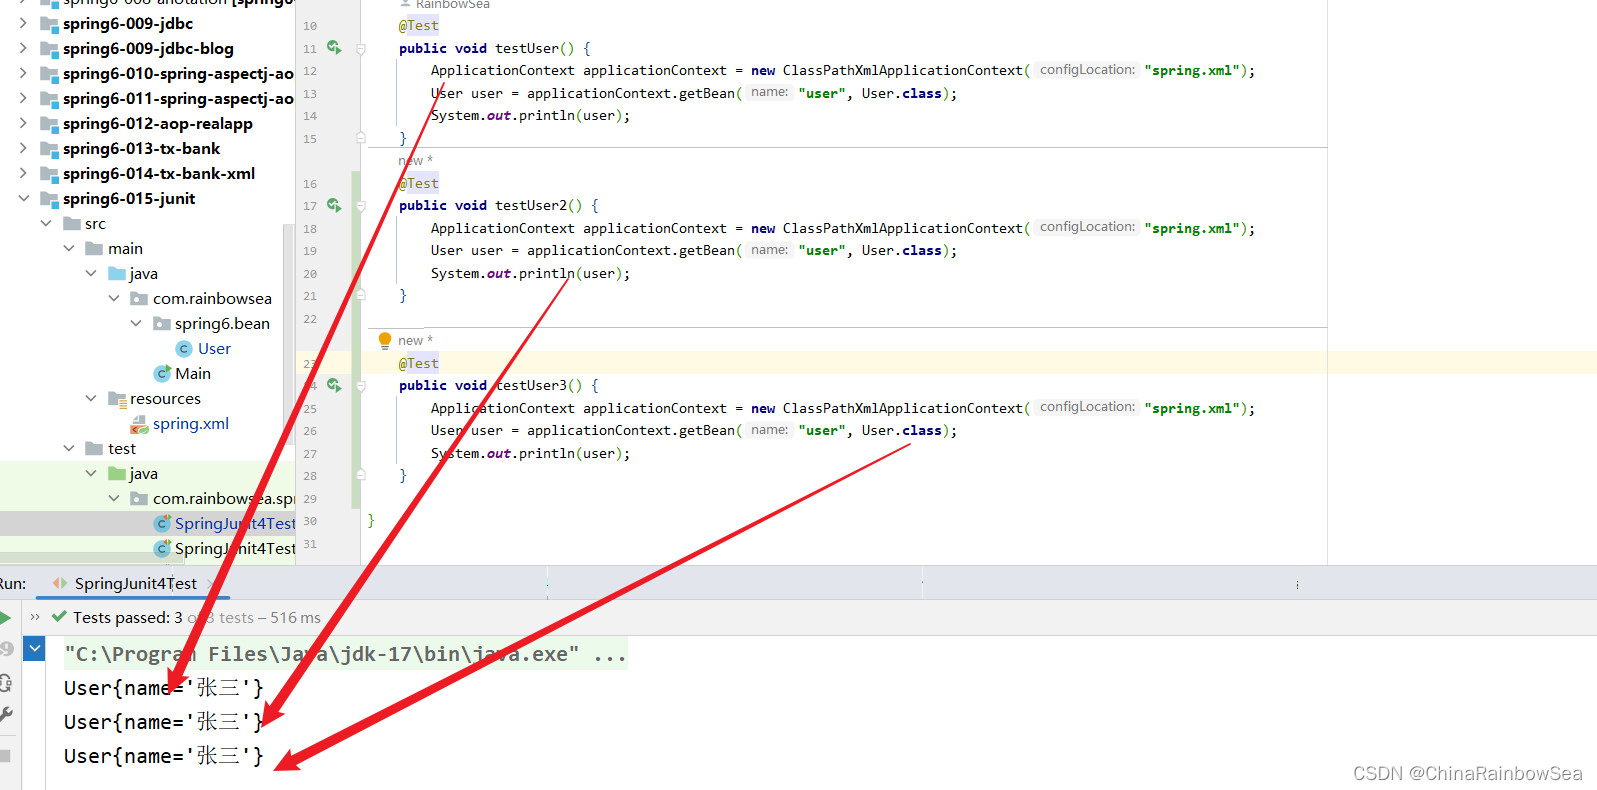Fold the testUser2 method at line 17

pos(361,205)
